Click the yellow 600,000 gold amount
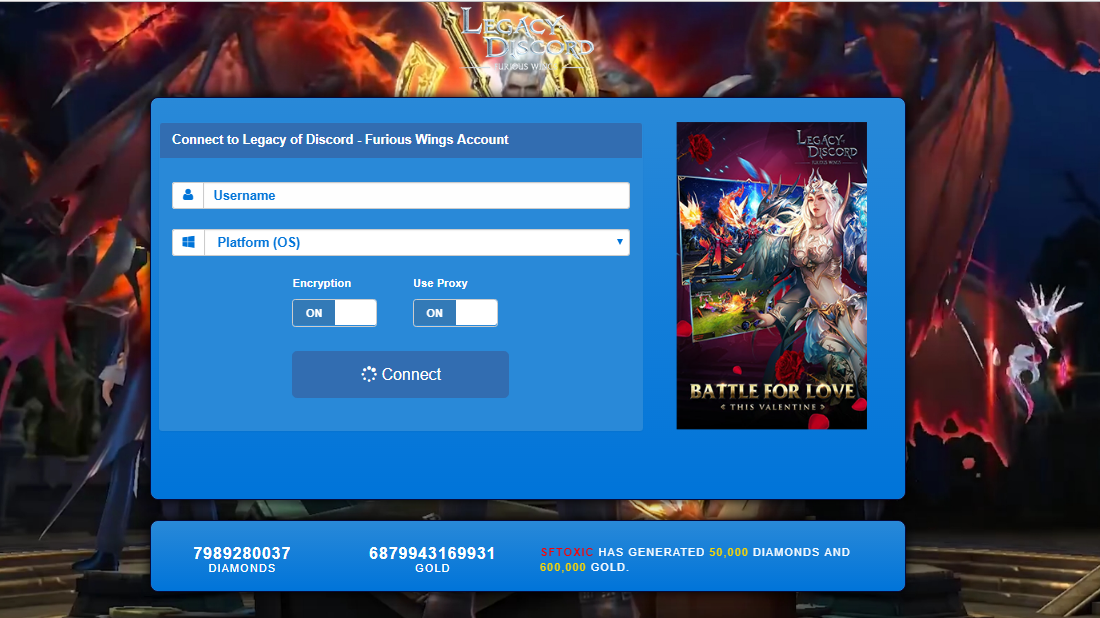Image resolution: width=1100 pixels, height=618 pixels. pyautogui.click(x=563, y=567)
